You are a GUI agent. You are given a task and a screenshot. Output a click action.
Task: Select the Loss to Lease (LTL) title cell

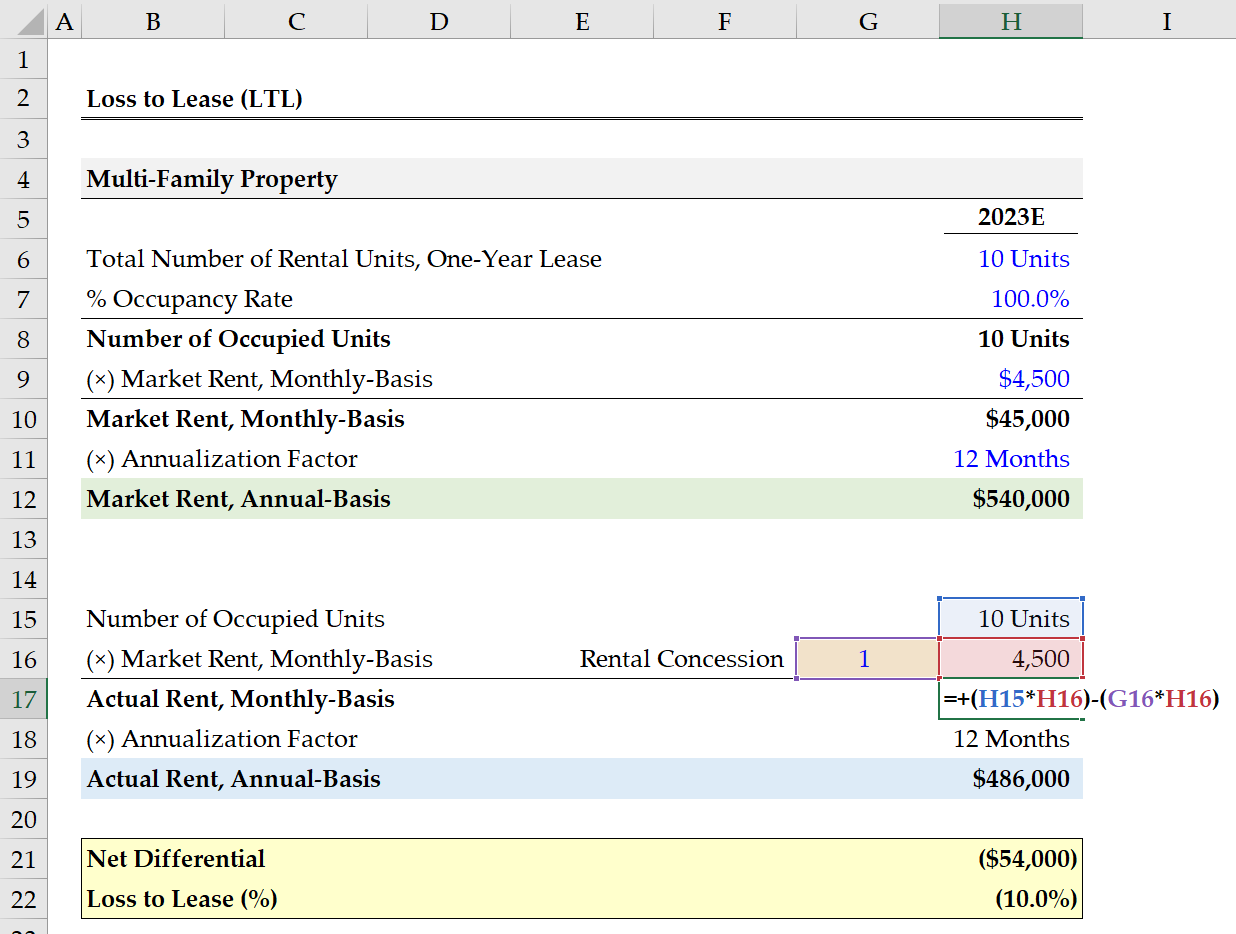click(195, 99)
